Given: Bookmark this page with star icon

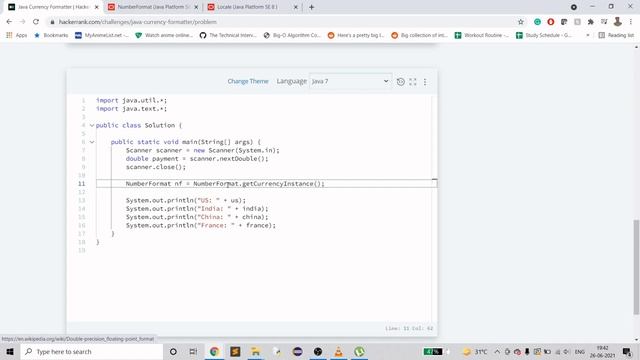Looking at the screenshot, I should (x=520, y=22).
